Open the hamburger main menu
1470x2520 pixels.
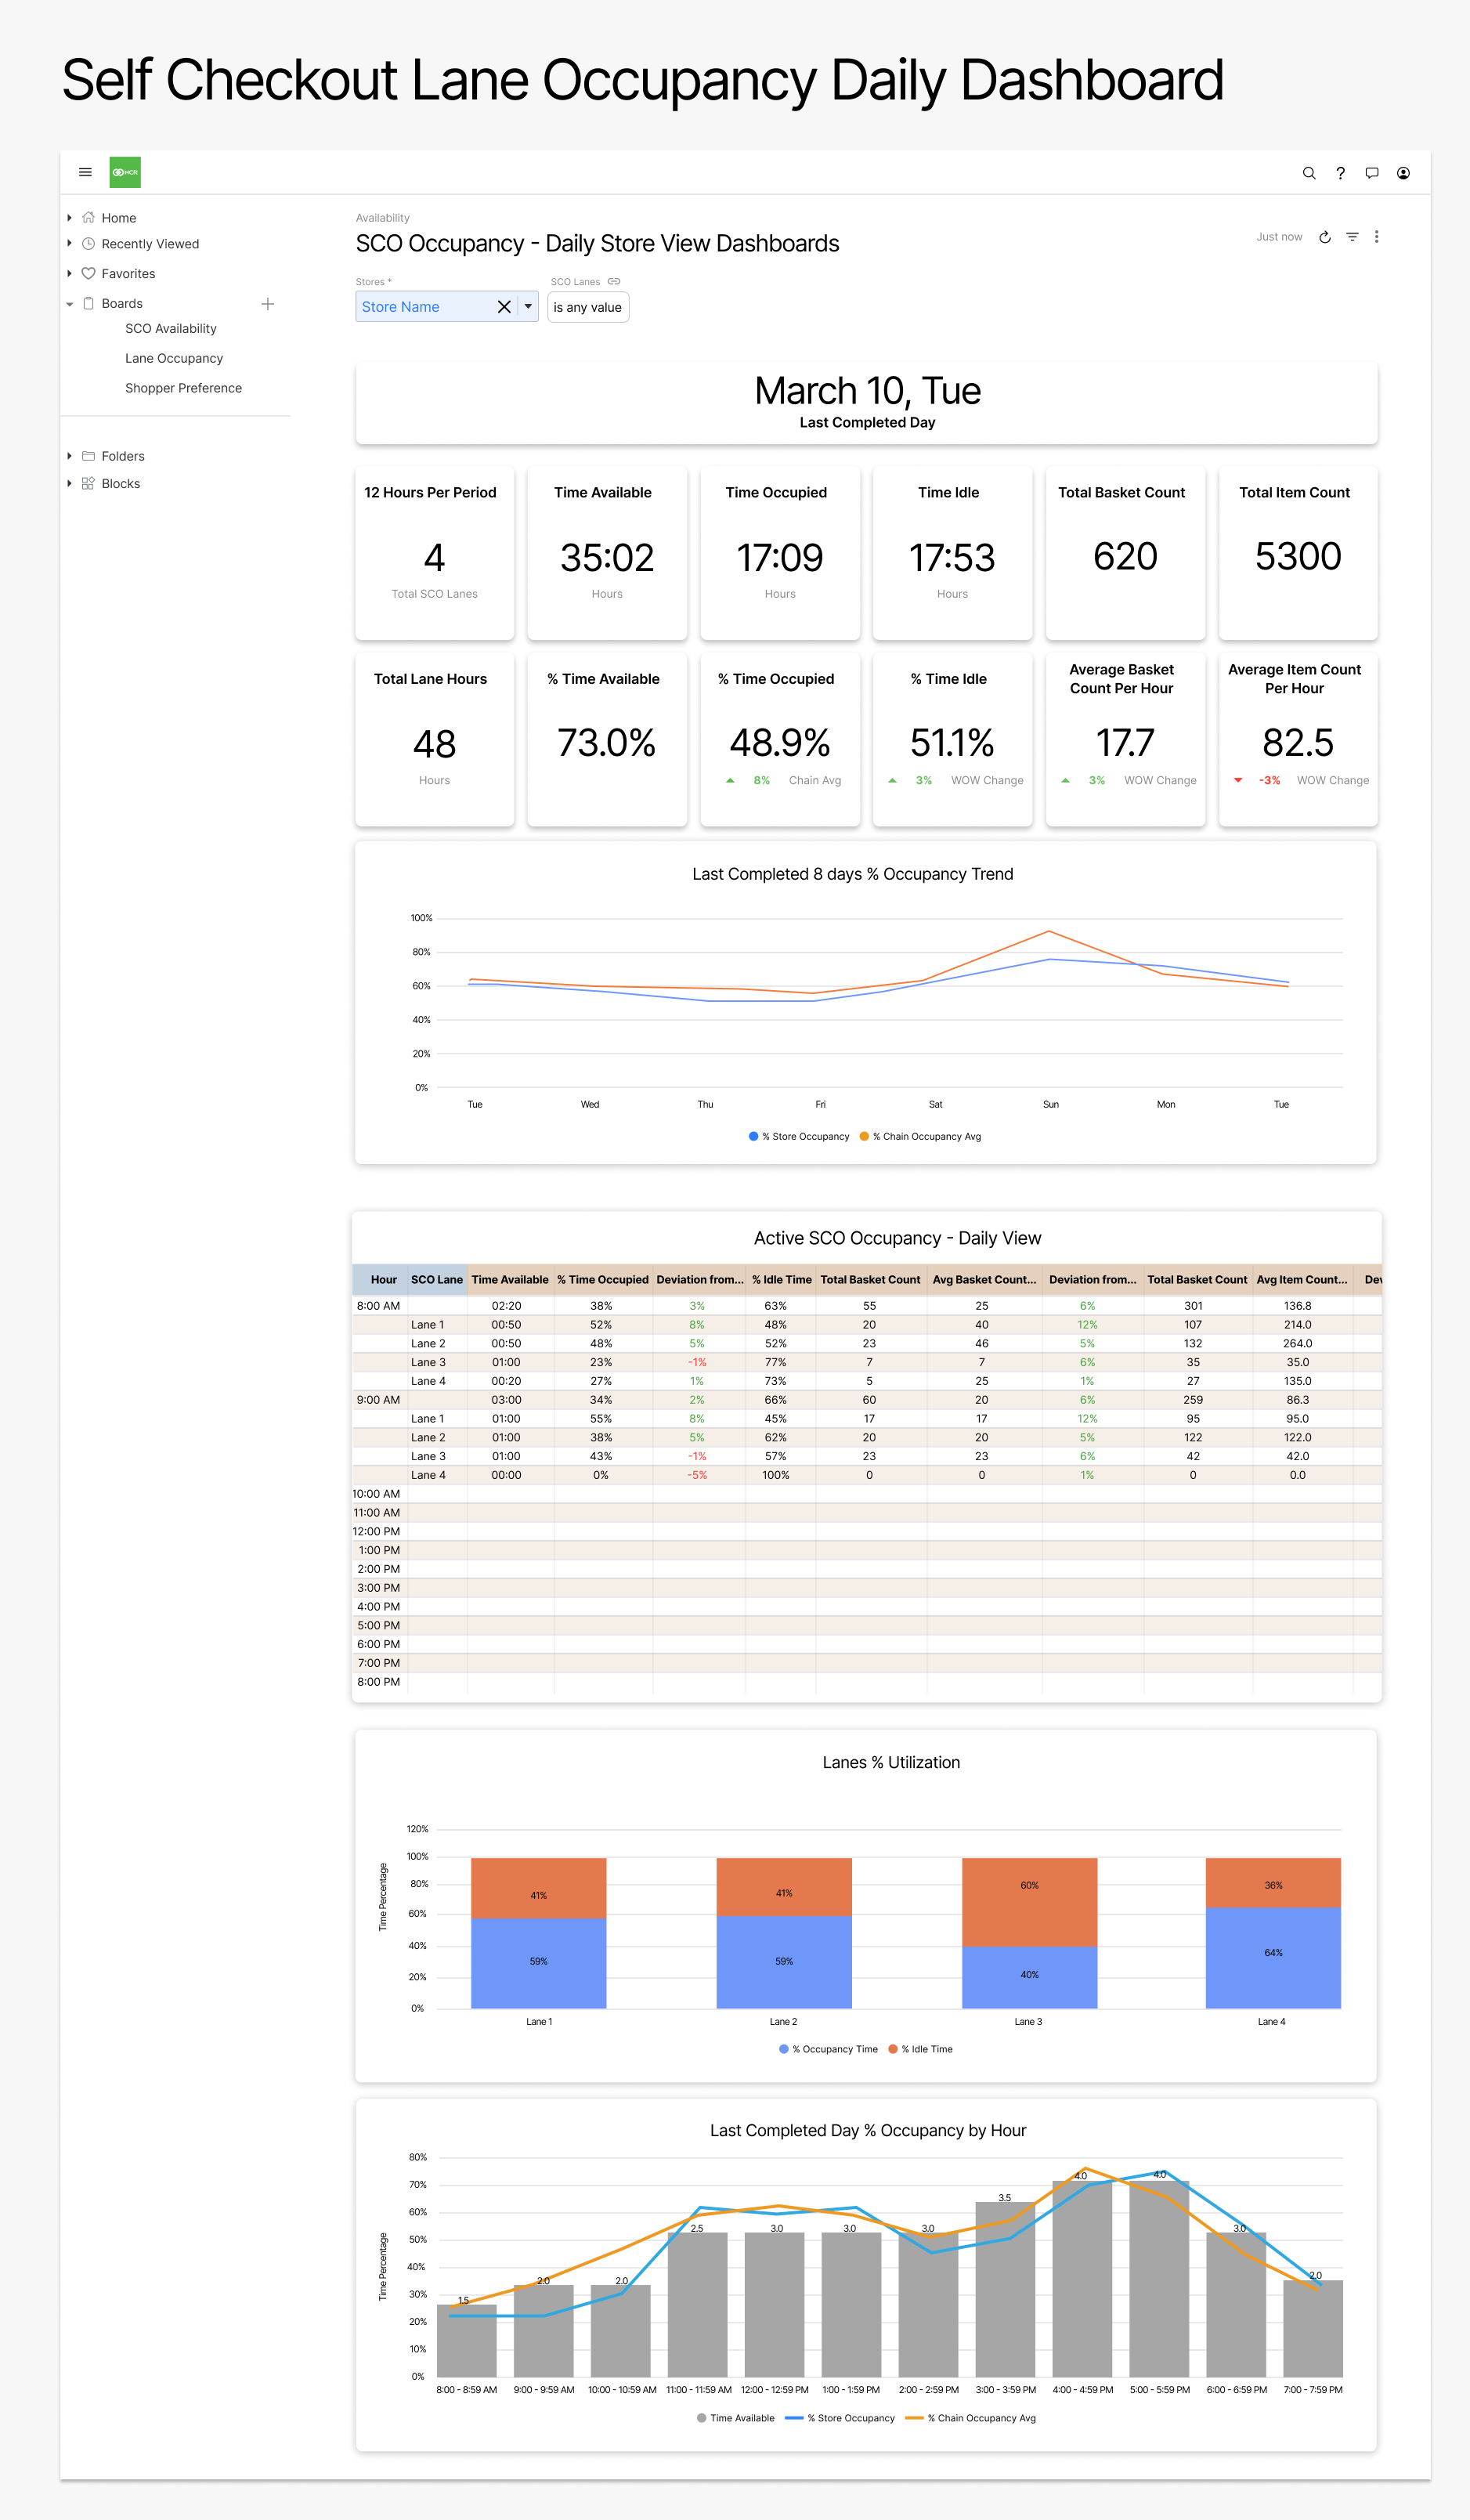tap(85, 172)
